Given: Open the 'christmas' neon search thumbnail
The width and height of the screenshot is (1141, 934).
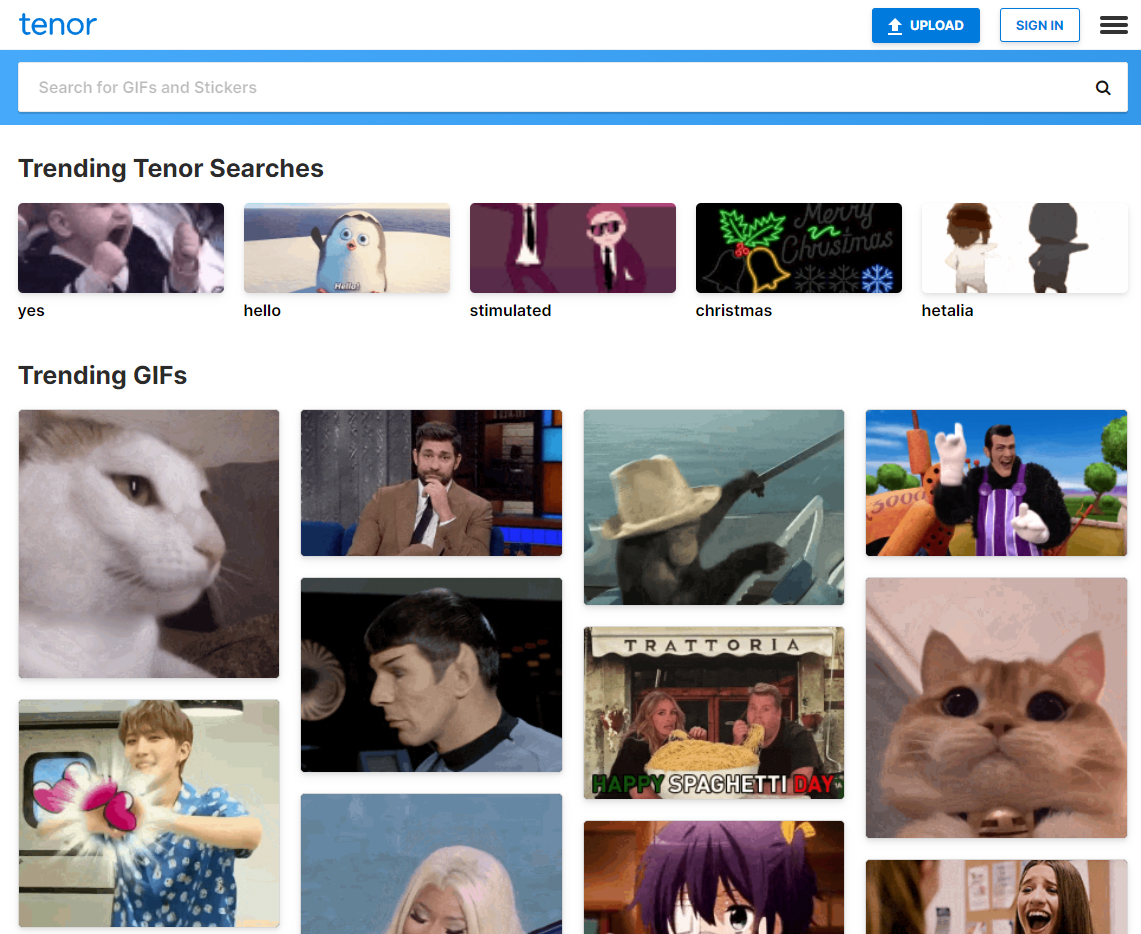Looking at the screenshot, I should click(x=798, y=248).
